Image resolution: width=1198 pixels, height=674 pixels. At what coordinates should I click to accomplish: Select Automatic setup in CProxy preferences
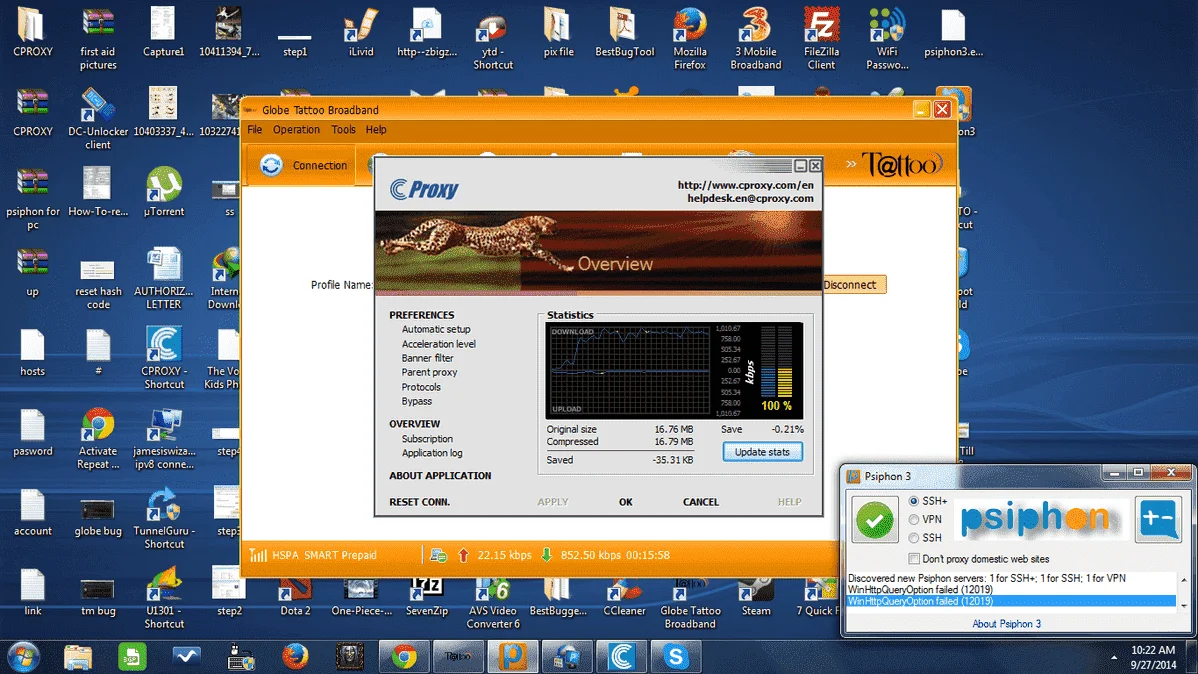435,329
